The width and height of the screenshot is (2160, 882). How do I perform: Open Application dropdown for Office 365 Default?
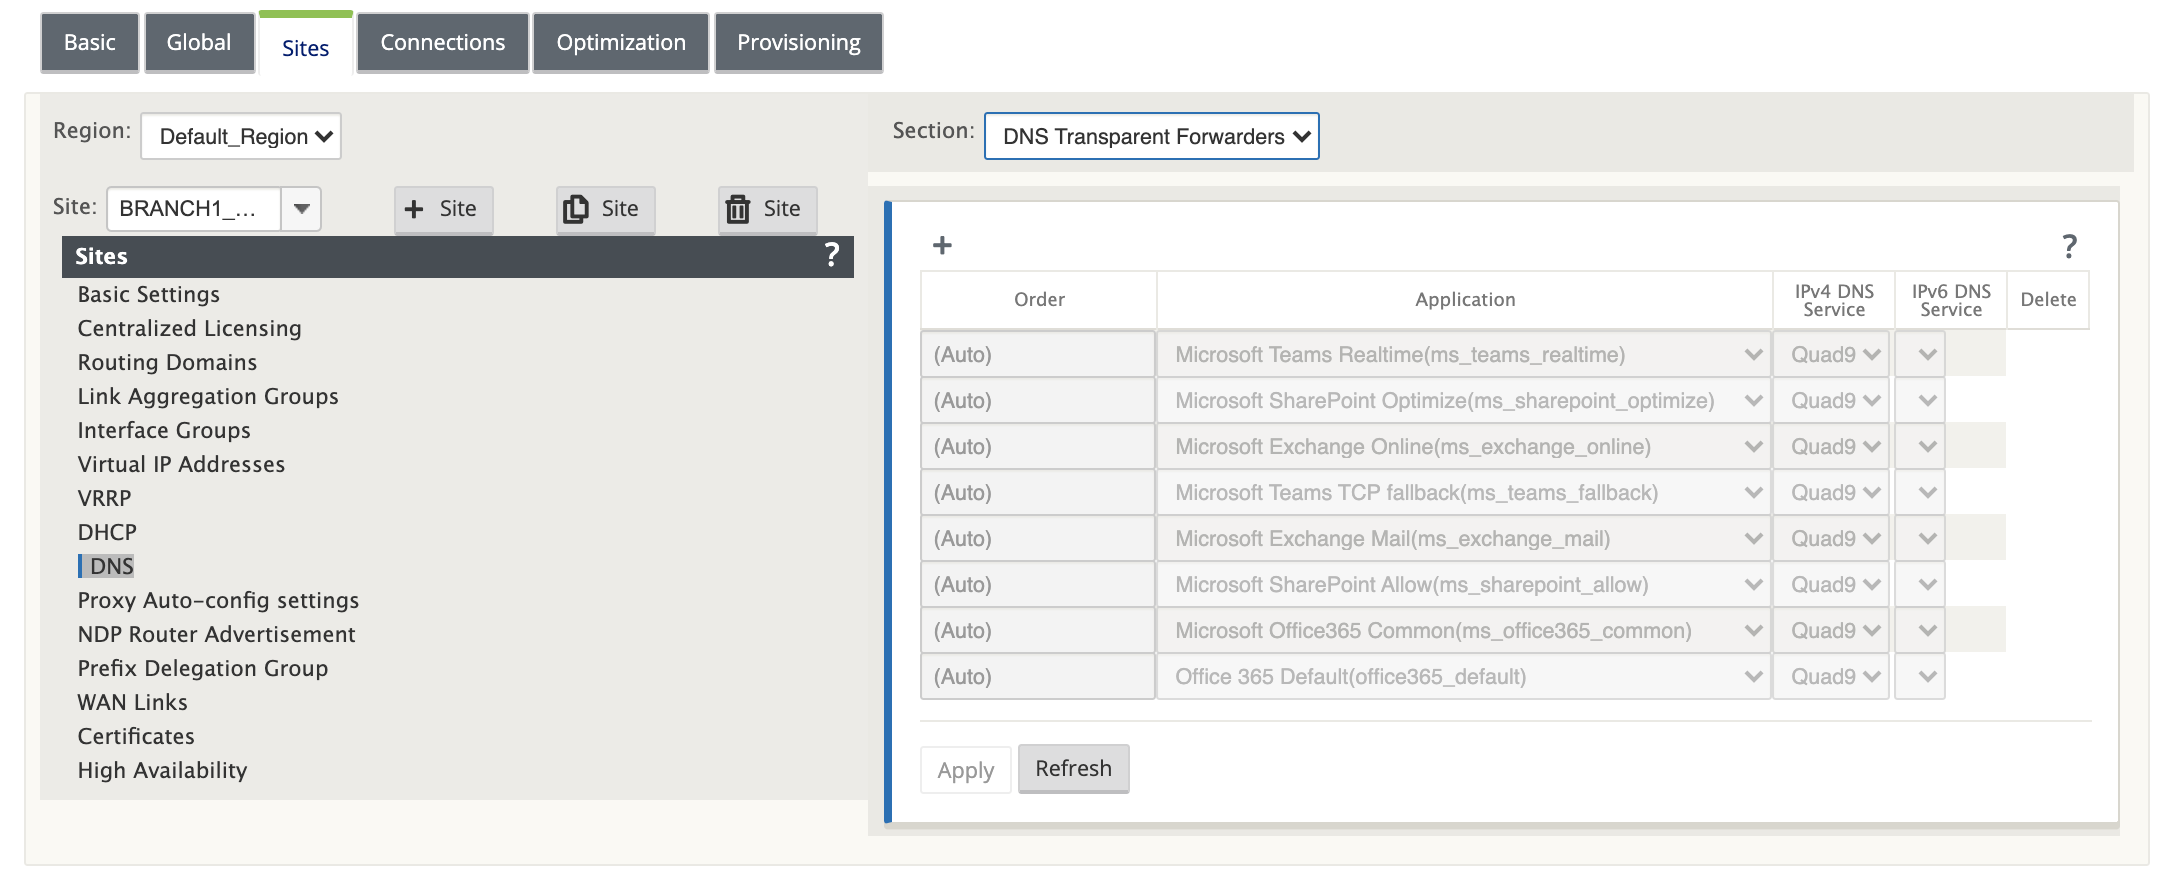(1463, 677)
